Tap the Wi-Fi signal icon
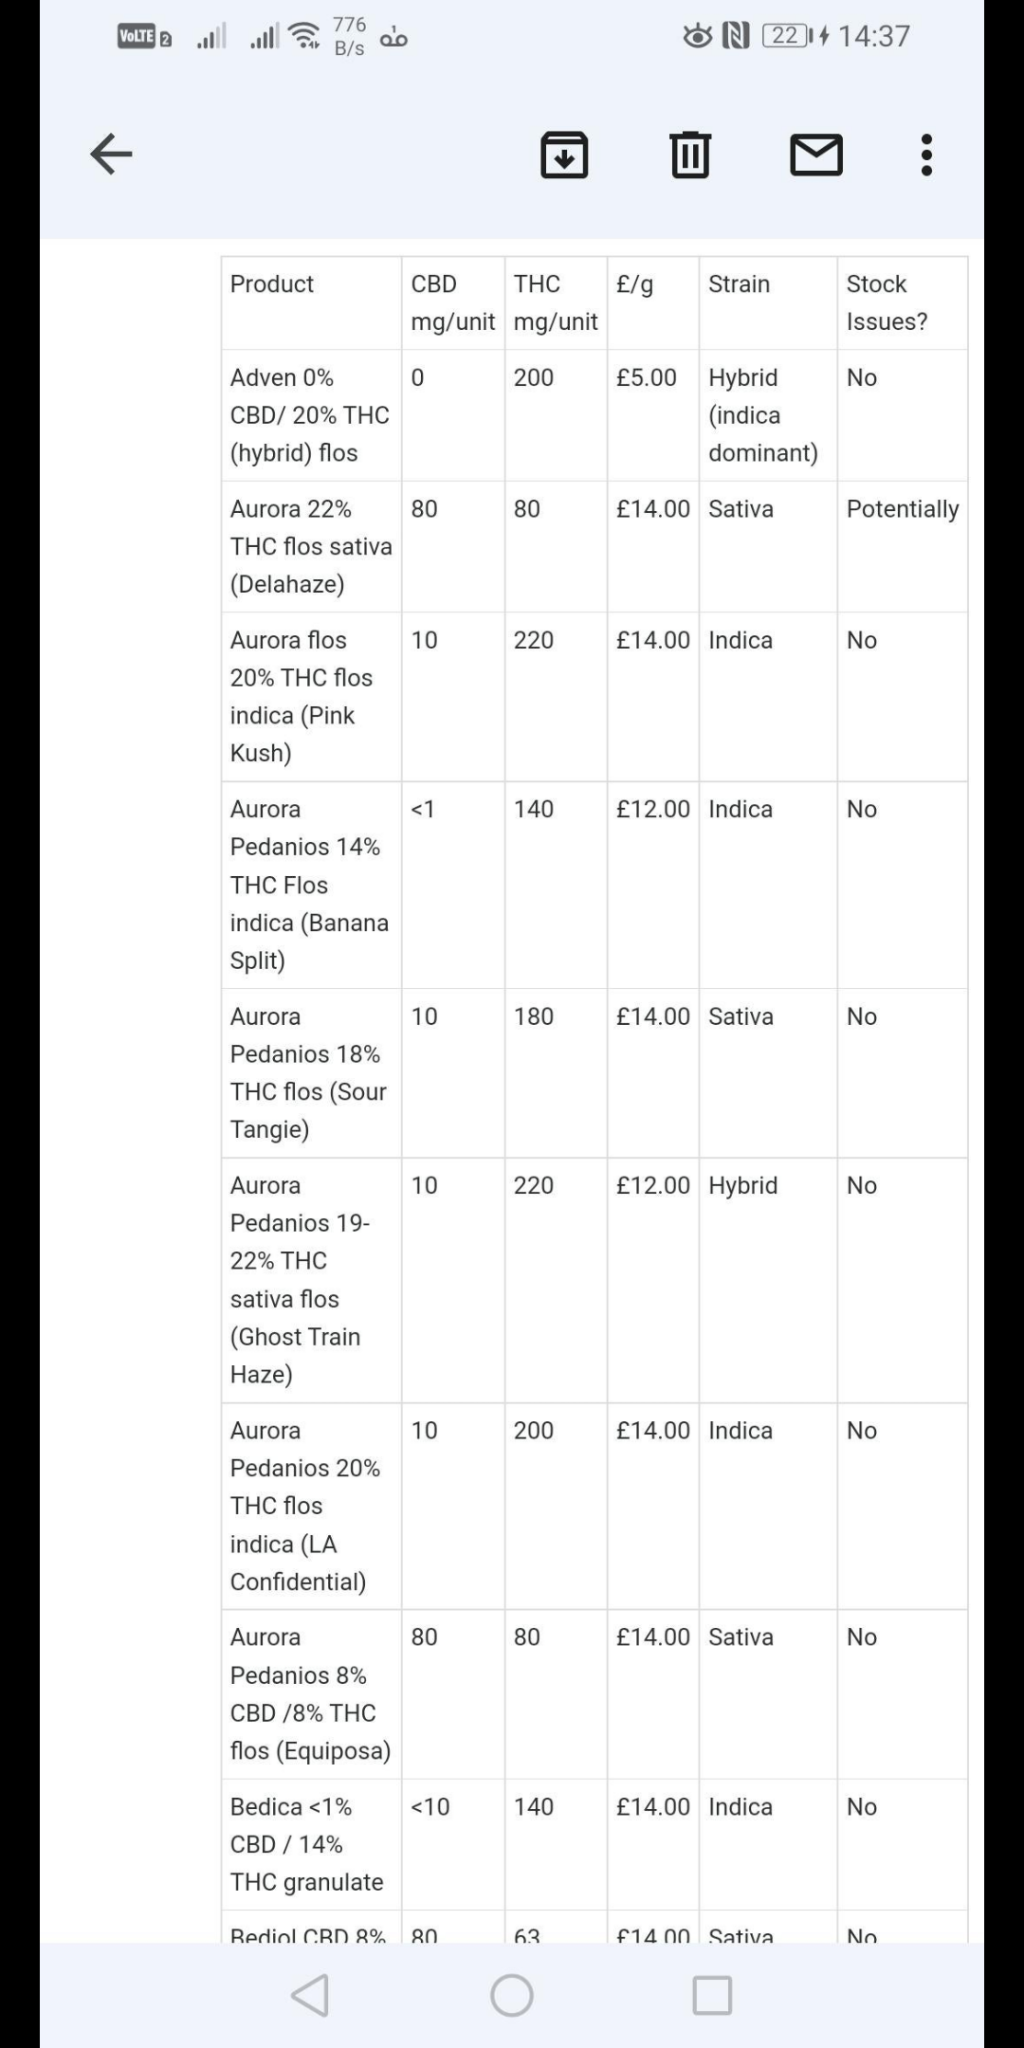Image resolution: width=1024 pixels, height=2048 pixels. pyautogui.click(x=304, y=37)
